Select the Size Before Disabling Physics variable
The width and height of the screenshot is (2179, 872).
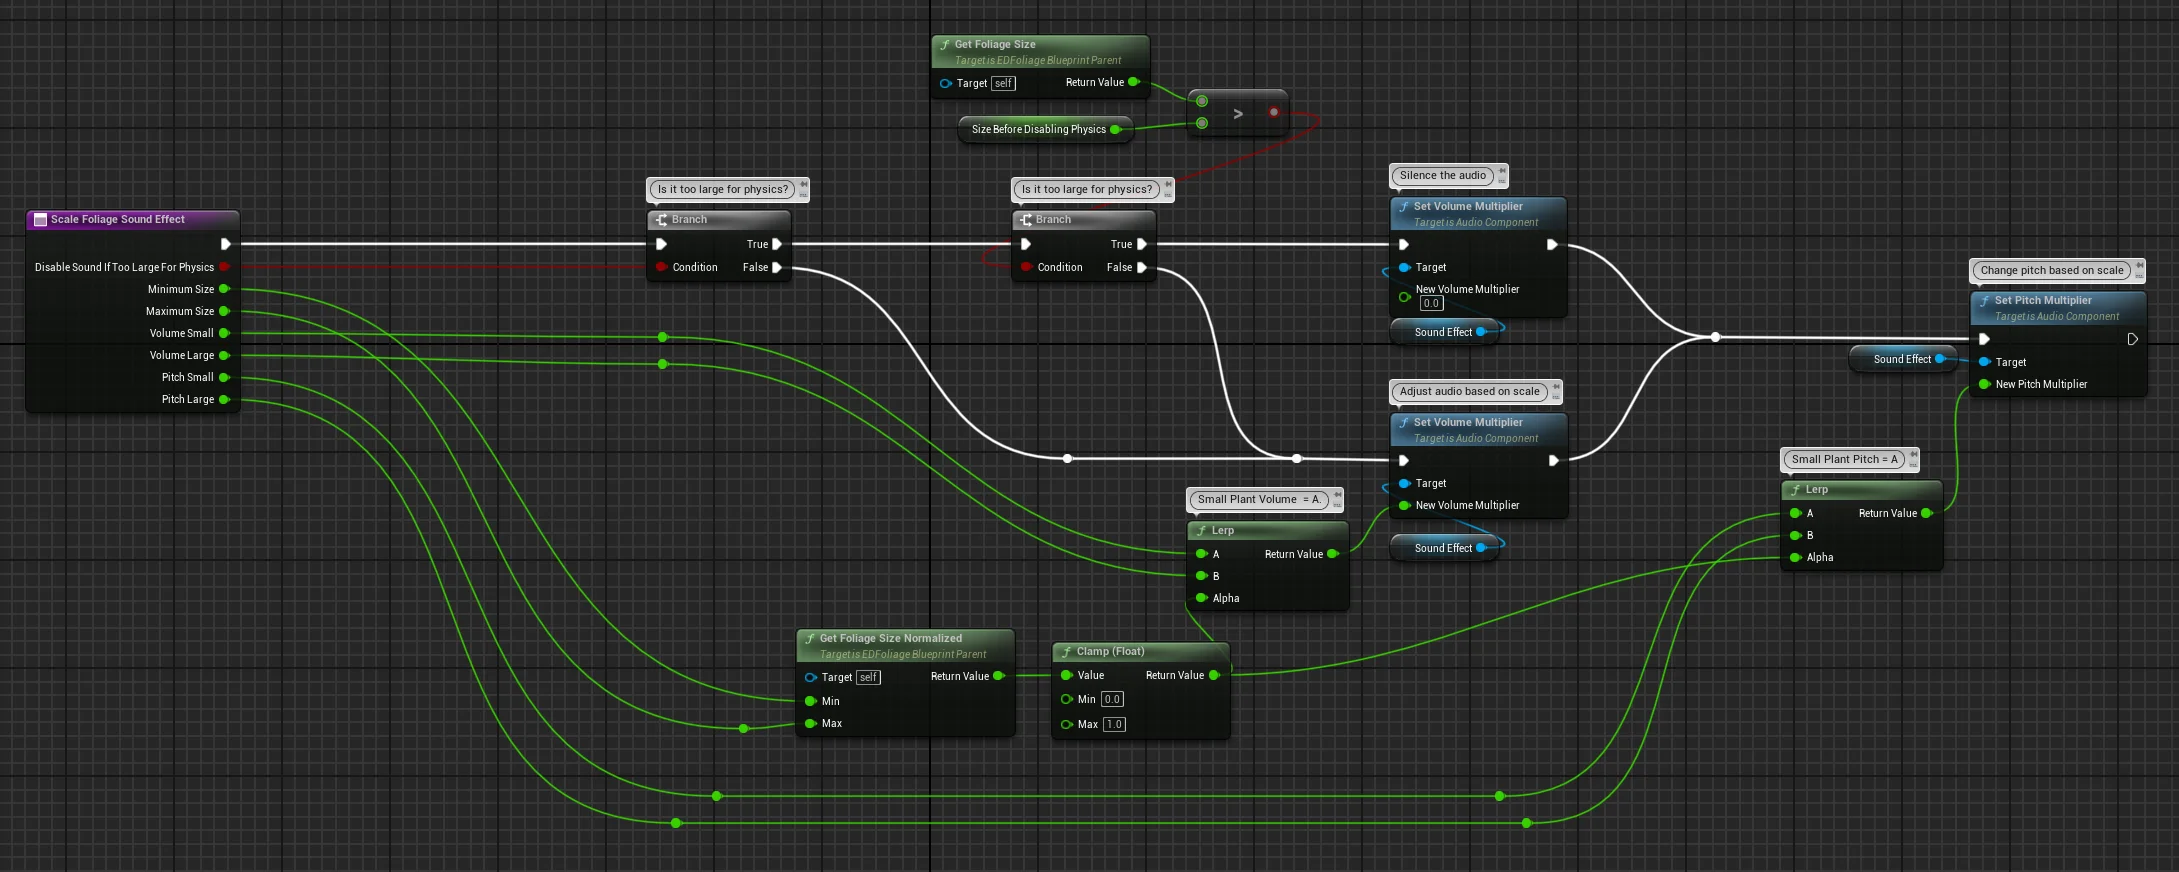coord(1038,129)
